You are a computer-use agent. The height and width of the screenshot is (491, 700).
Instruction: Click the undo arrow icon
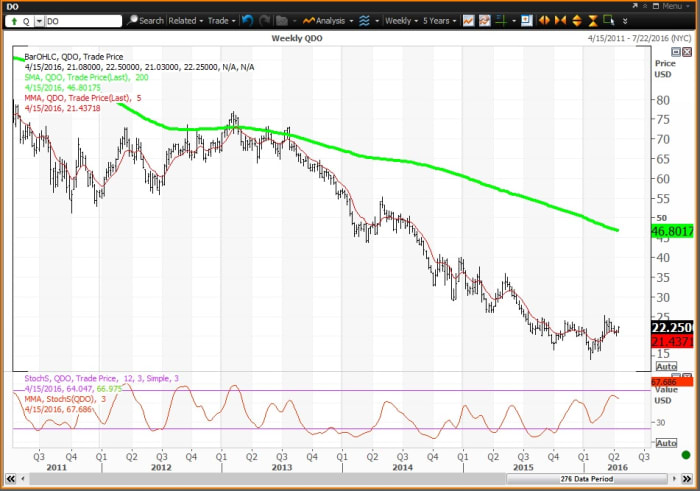pyautogui.click(x=246, y=20)
